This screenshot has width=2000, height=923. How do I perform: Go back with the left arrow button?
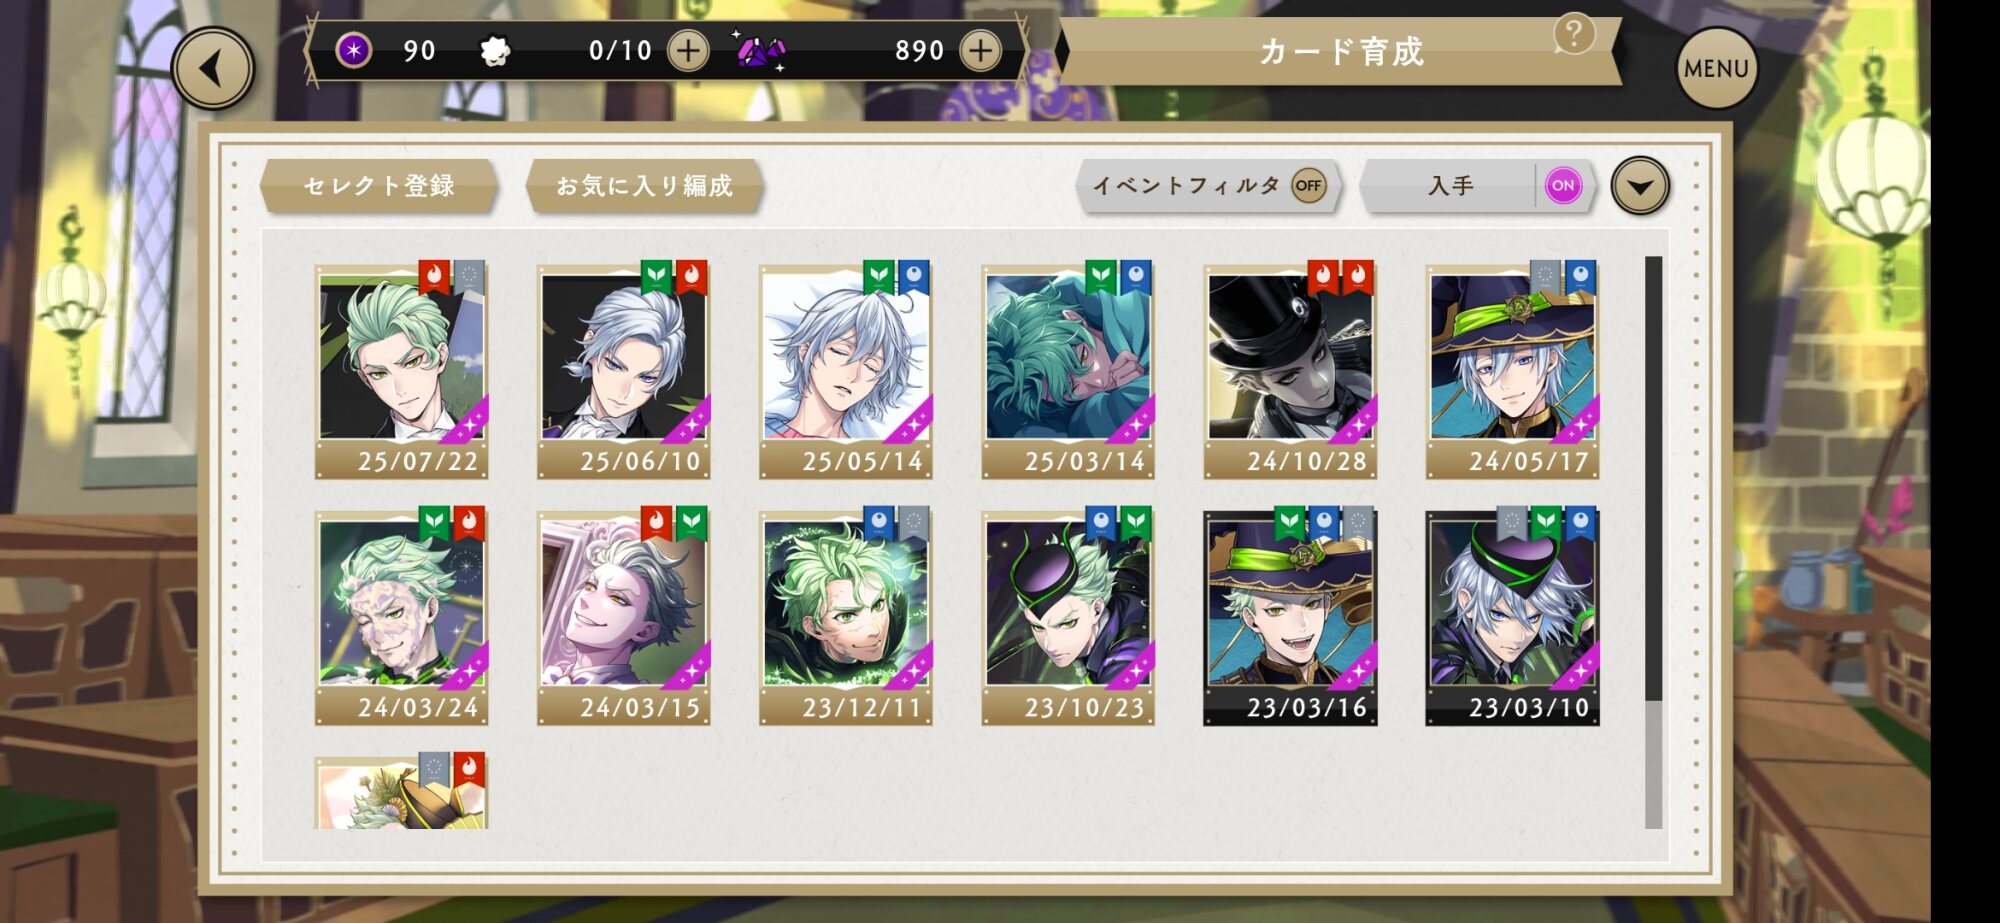(212, 68)
